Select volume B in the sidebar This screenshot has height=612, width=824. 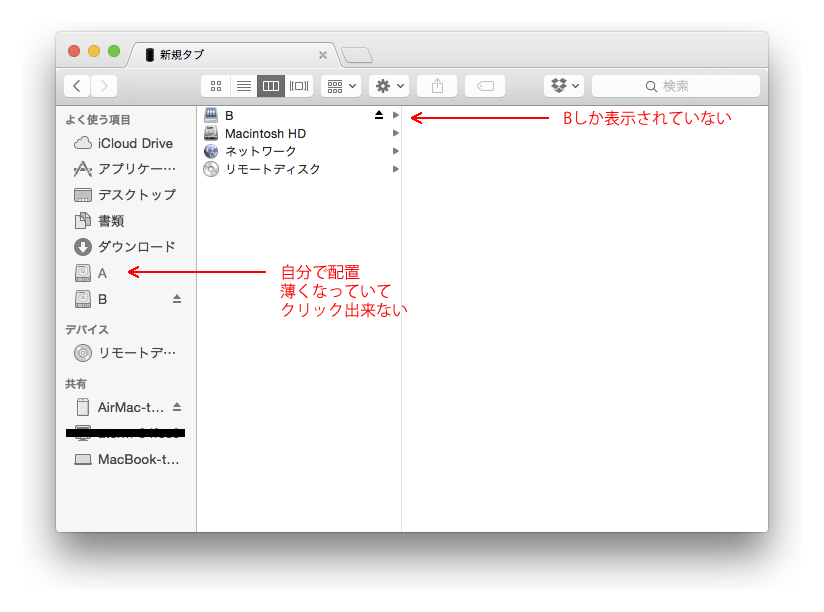(126, 299)
